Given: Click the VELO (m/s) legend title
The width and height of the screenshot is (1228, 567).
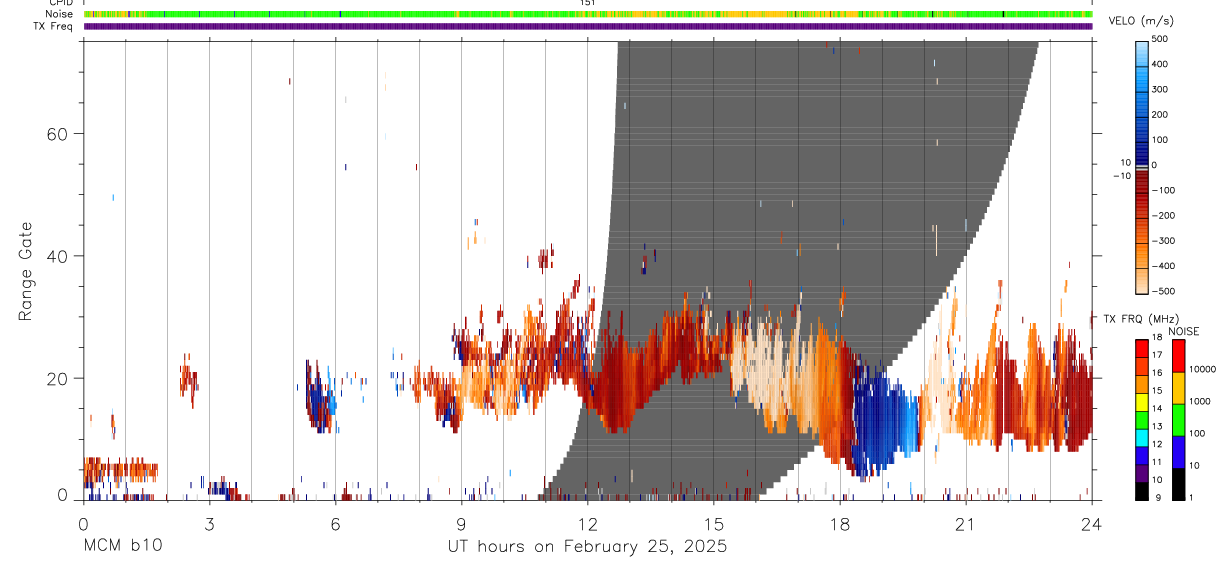Looking at the screenshot, I should click(x=1141, y=21).
